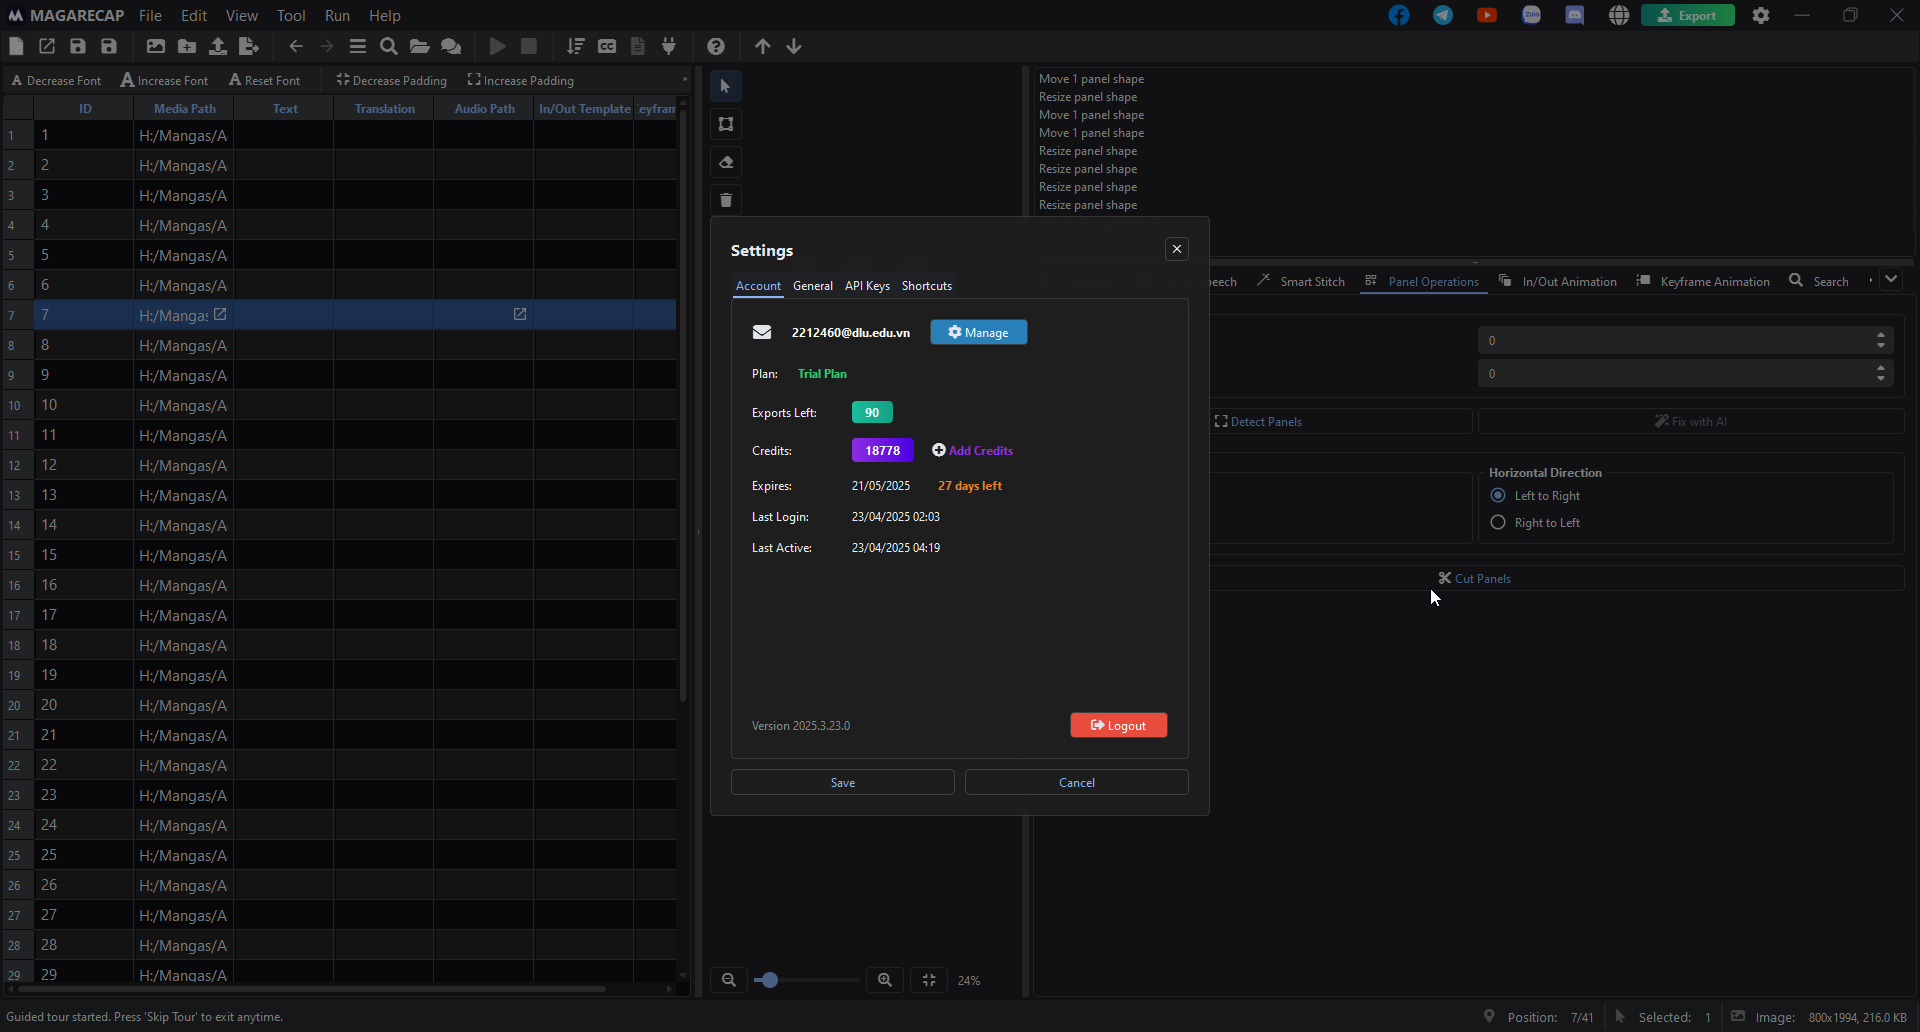Expand the tabs overflow chevron
Image resolution: width=1920 pixels, height=1032 pixels.
pyautogui.click(x=1891, y=280)
